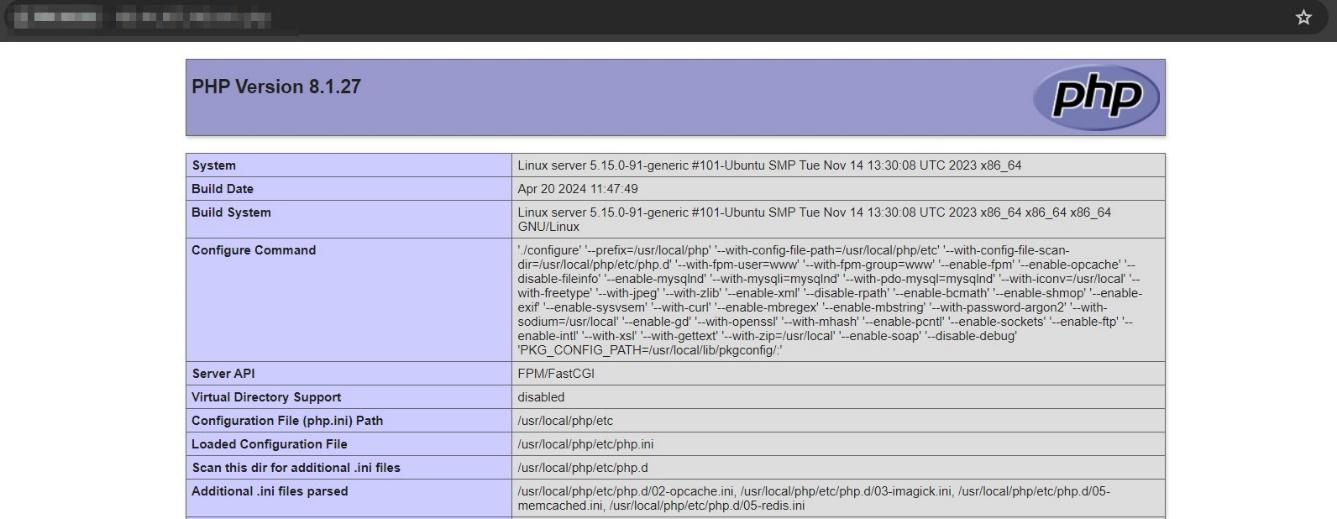The image size is (1337, 519).
Task: Select the Build Date row label
Action: [x=223, y=189]
